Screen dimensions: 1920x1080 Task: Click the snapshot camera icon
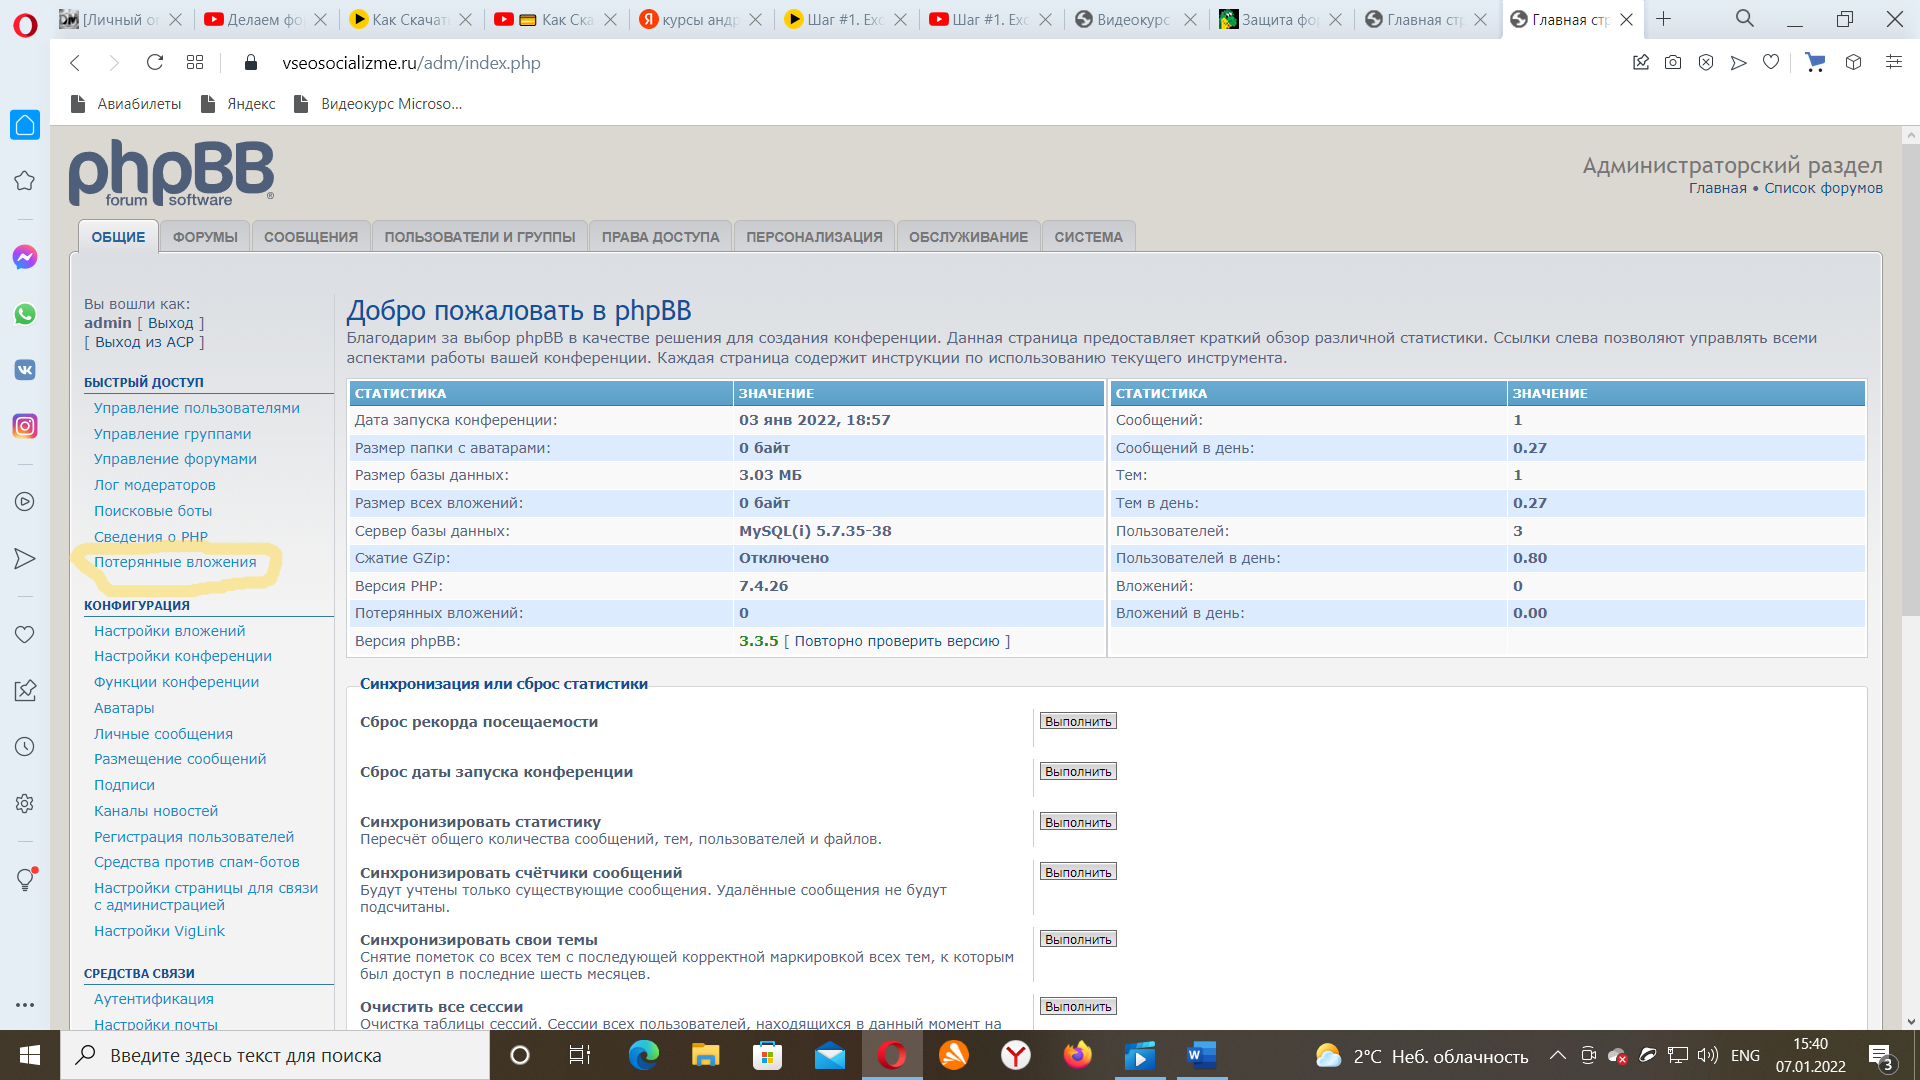coord(1673,63)
